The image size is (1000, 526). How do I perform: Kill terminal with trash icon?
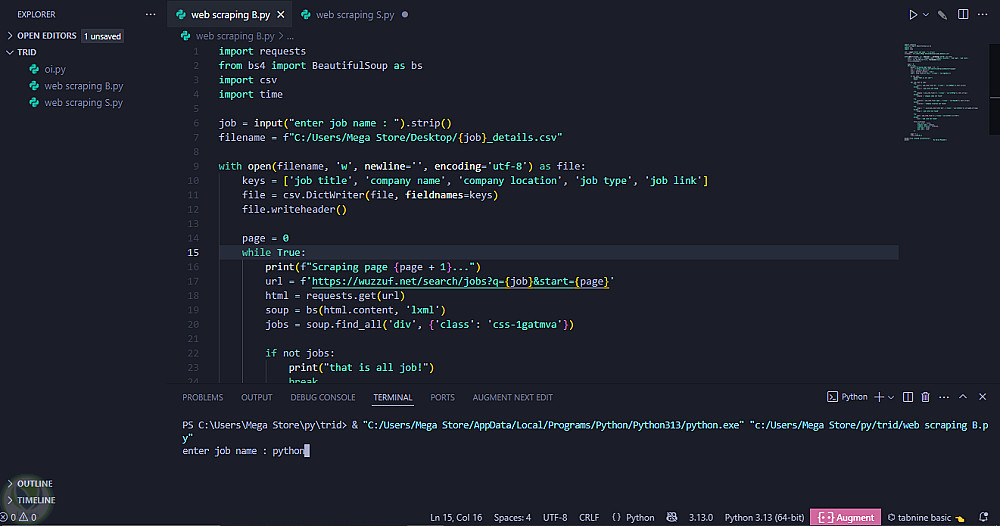[925, 397]
